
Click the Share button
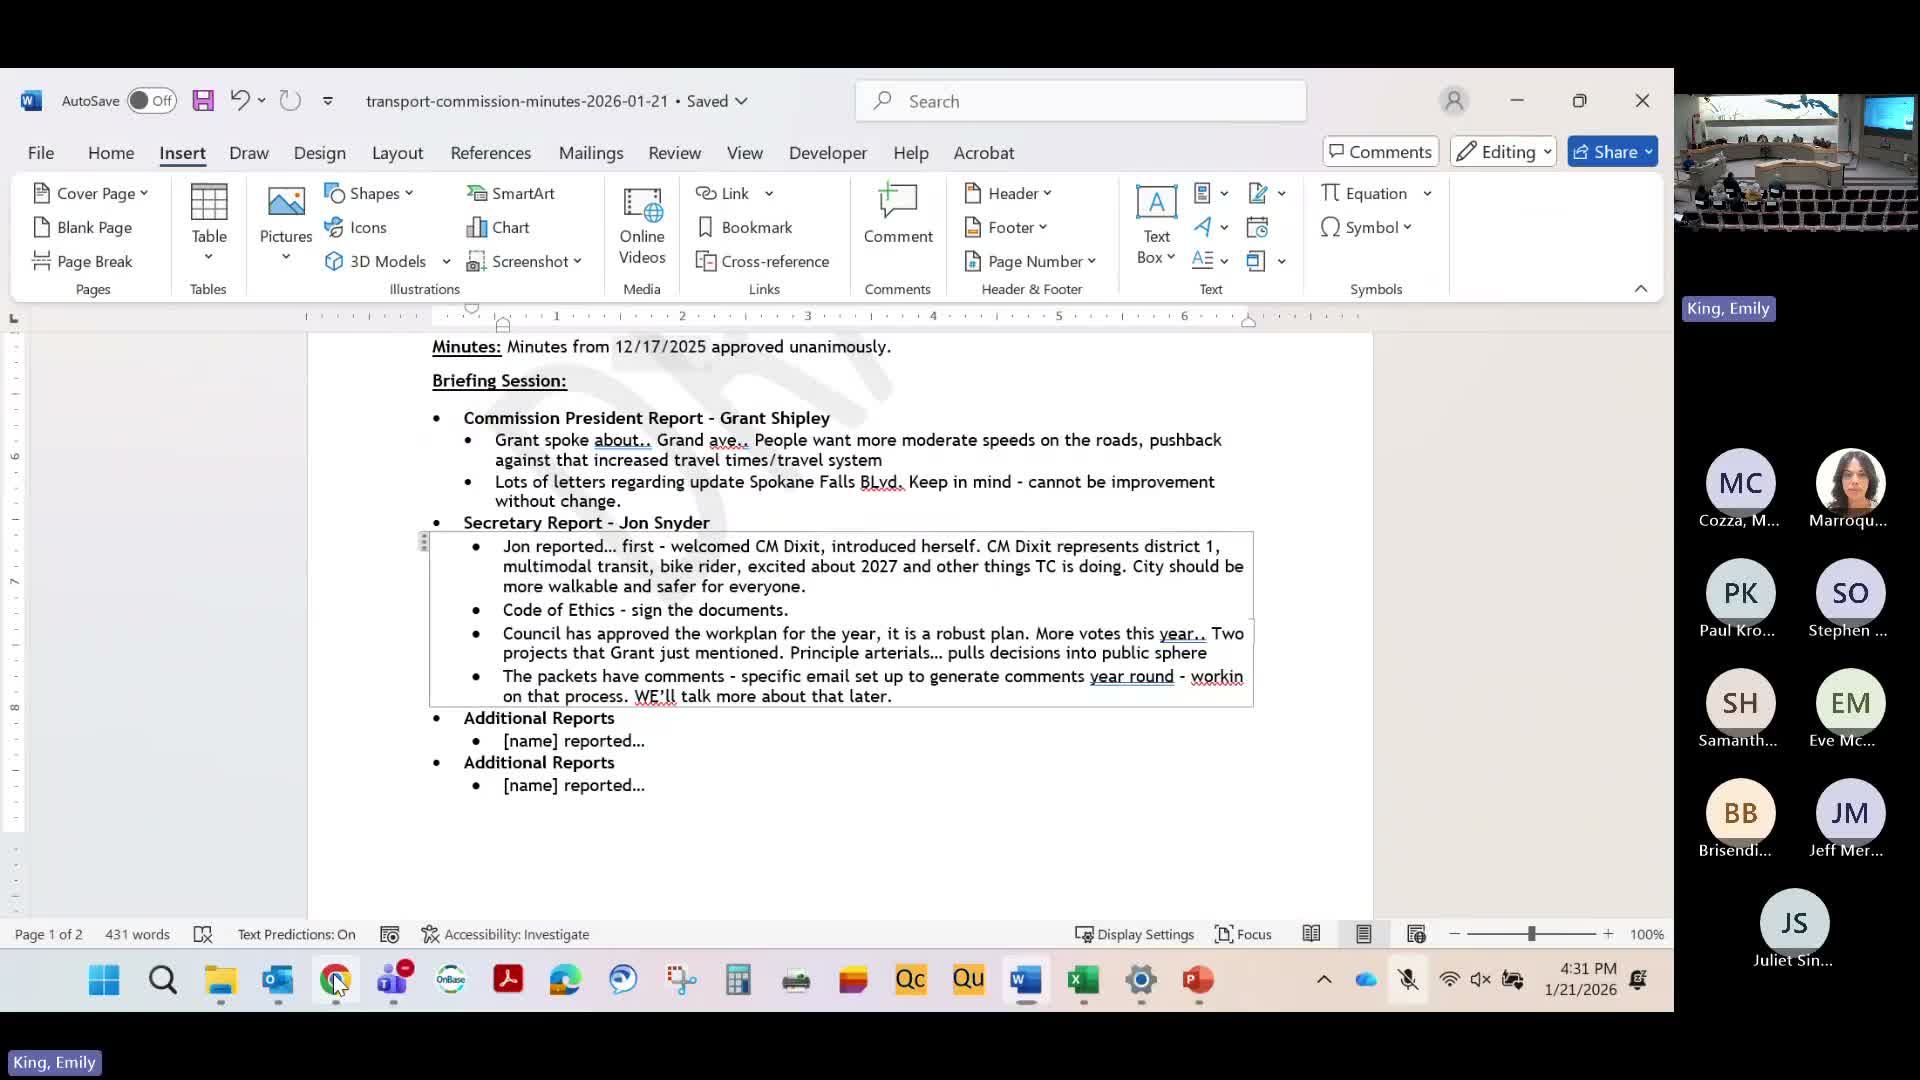1604,152
